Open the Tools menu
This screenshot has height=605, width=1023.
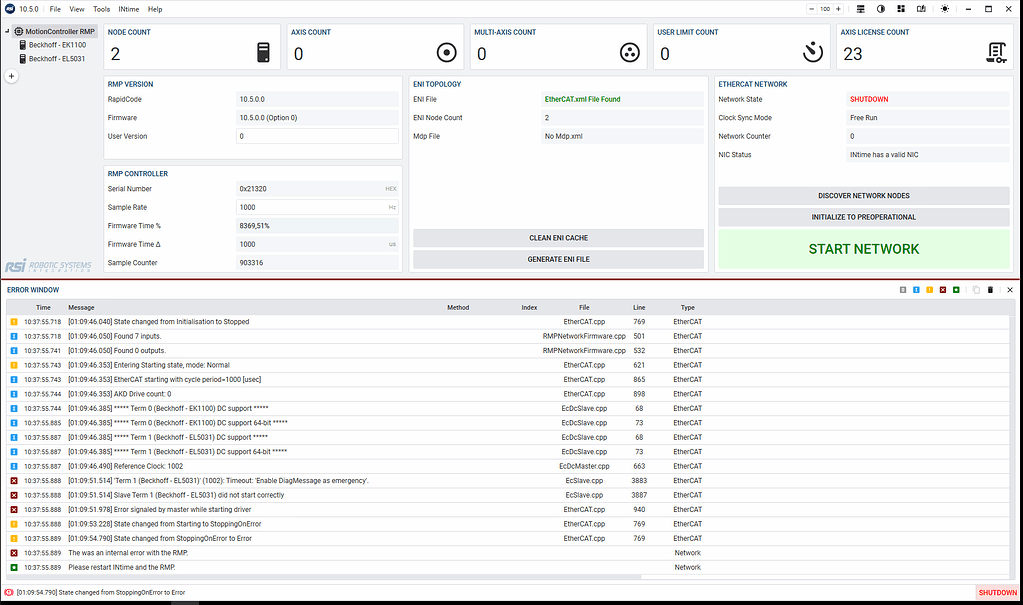(100, 8)
